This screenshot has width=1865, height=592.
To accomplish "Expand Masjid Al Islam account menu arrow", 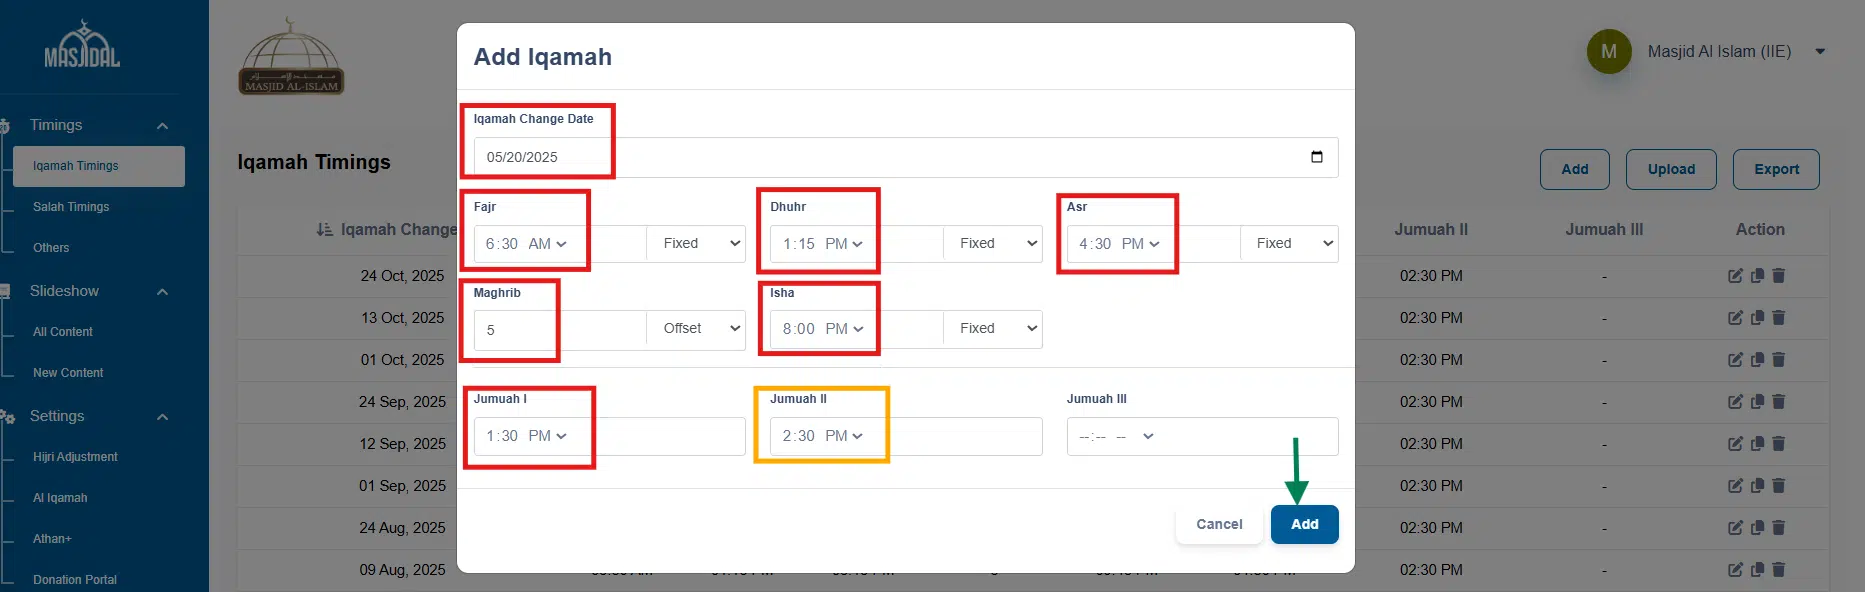I will (1820, 52).
